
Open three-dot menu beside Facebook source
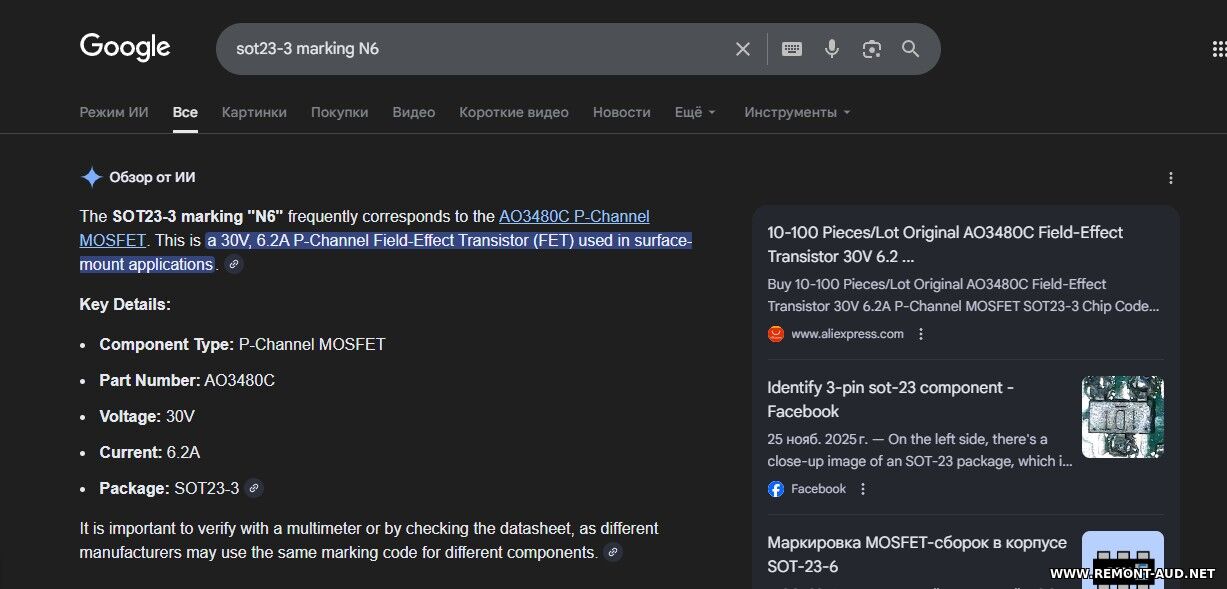click(x=863, y=489)
